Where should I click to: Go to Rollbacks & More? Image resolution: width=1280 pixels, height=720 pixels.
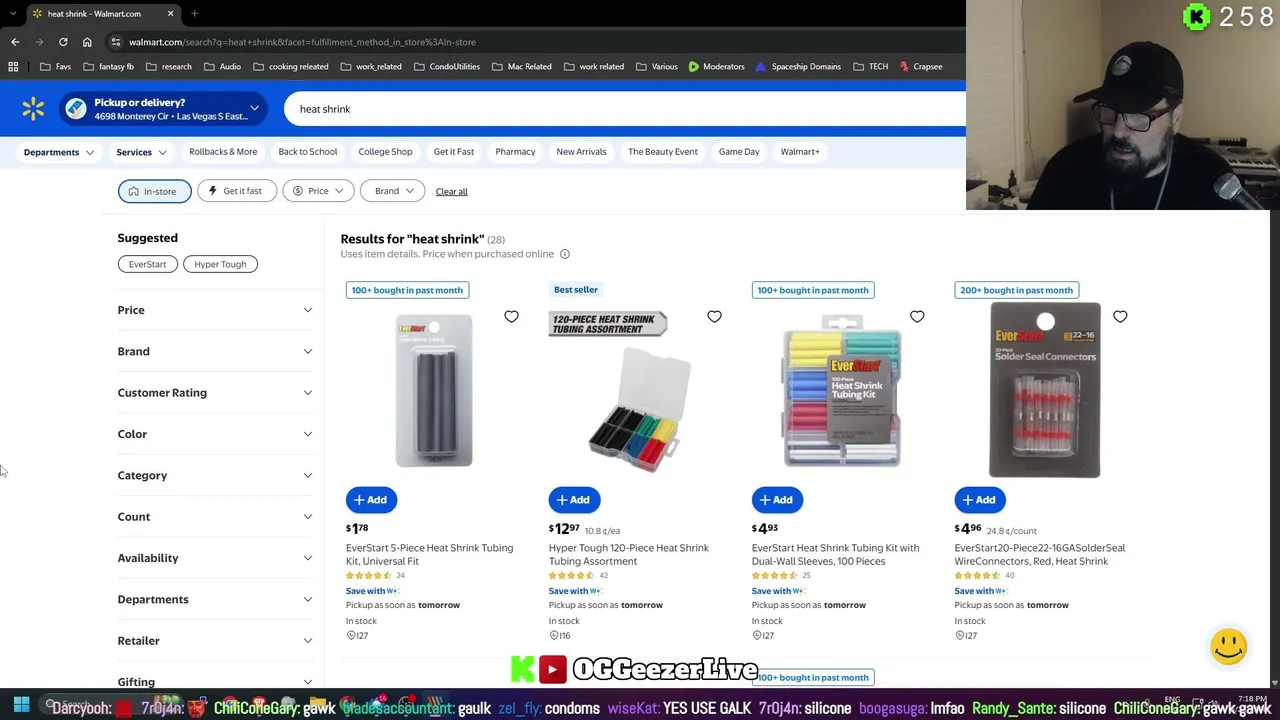point(223,152)
